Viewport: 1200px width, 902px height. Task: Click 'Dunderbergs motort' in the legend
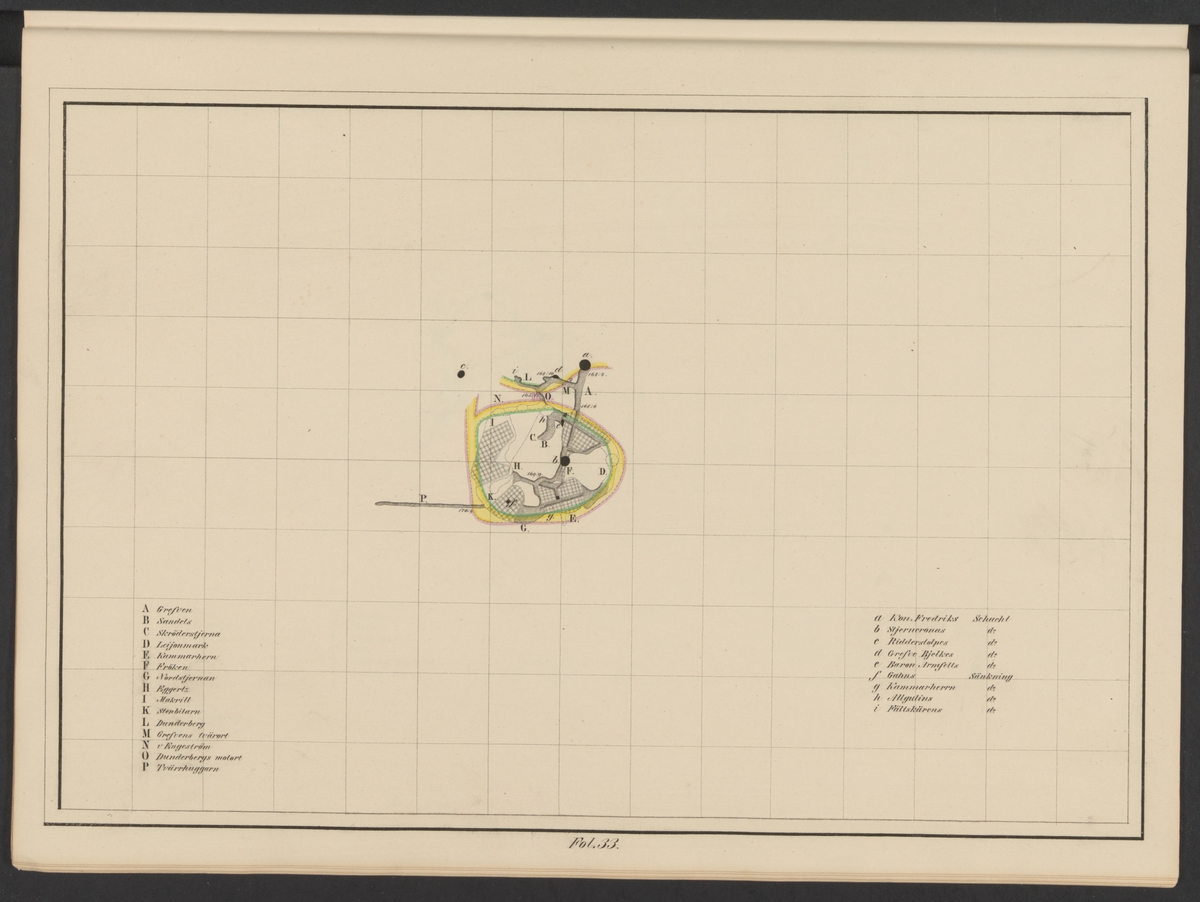pyautogui.click(x=199, y=758)
